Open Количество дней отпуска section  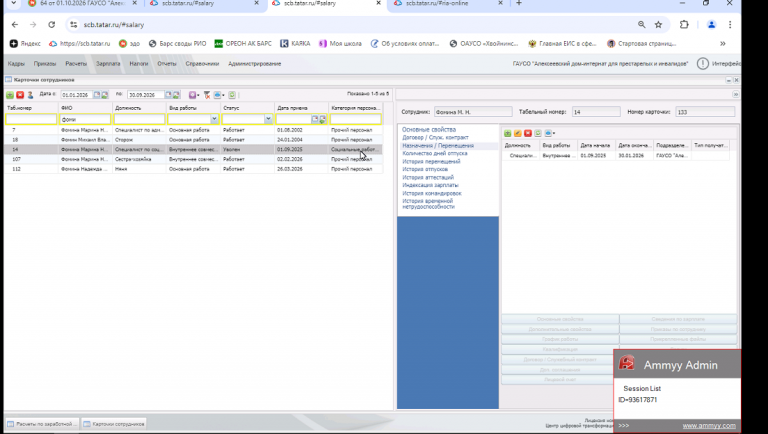coord(434,153)
